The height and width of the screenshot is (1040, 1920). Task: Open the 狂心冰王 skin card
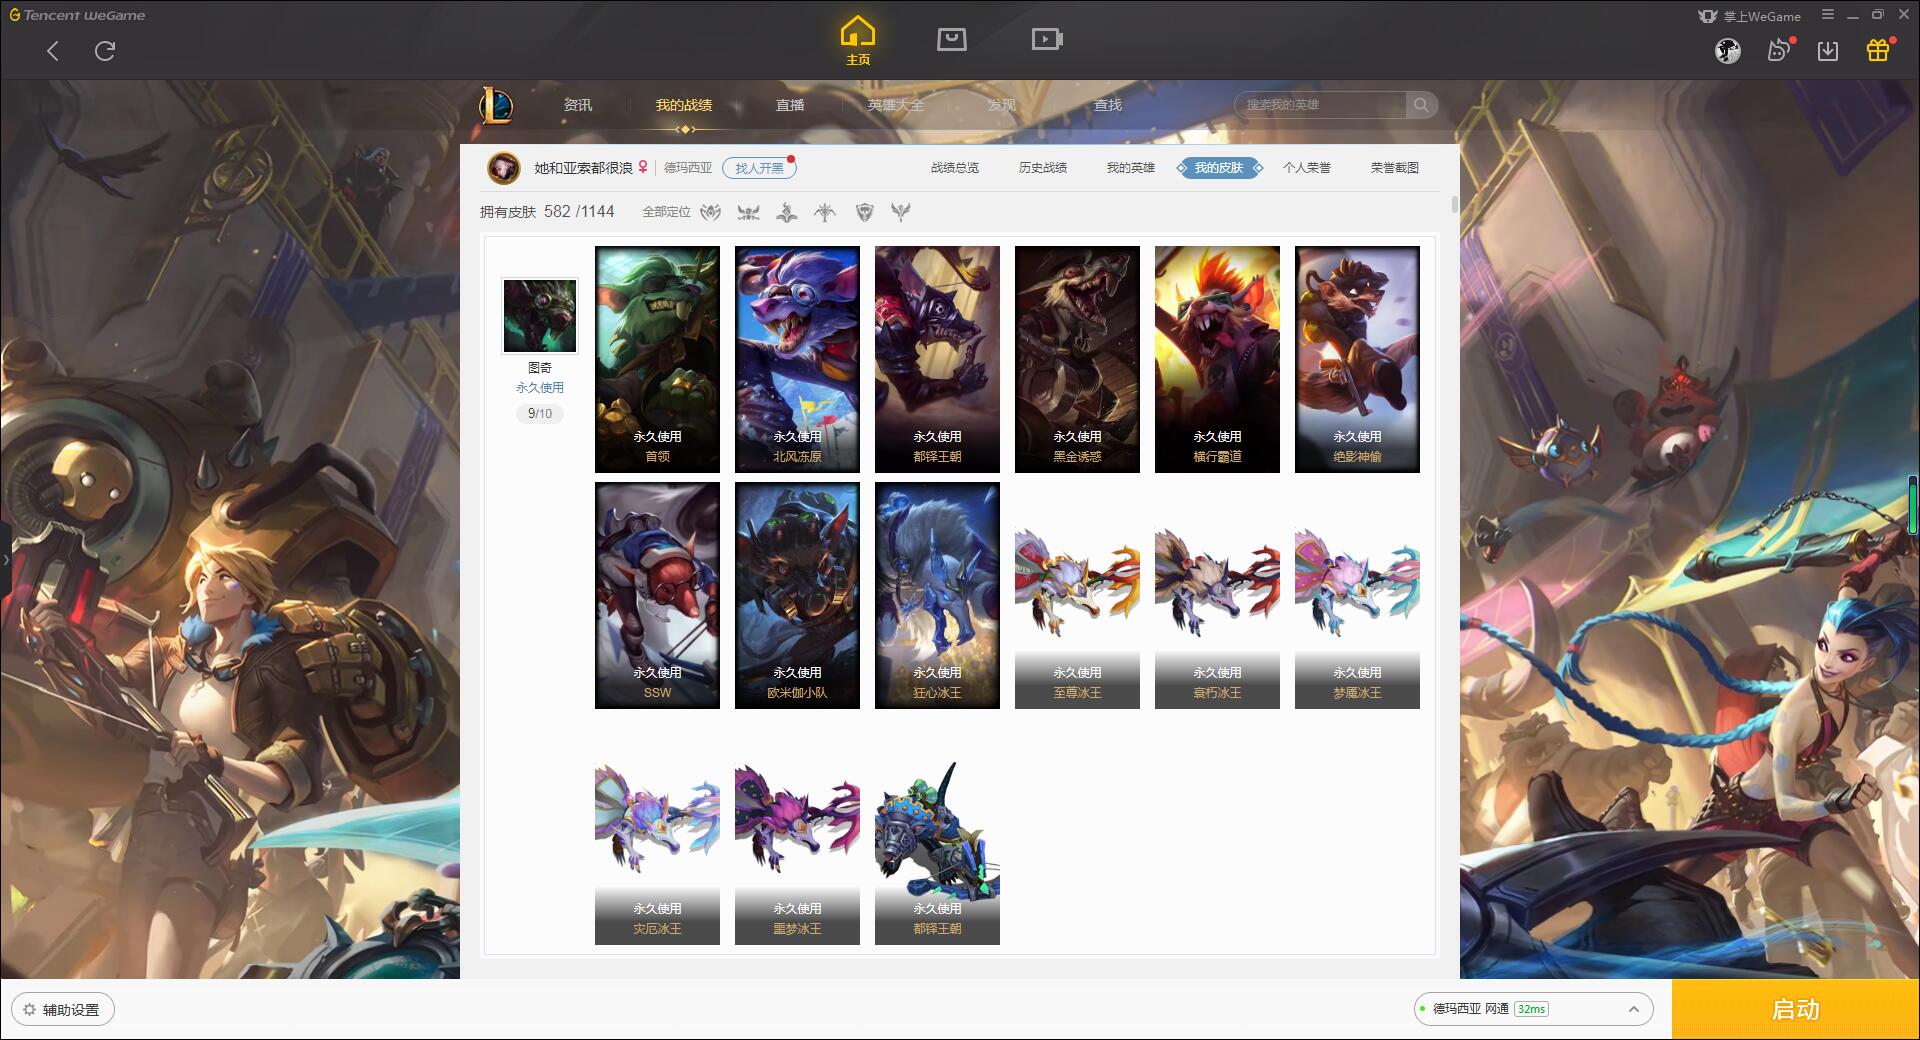937,595
